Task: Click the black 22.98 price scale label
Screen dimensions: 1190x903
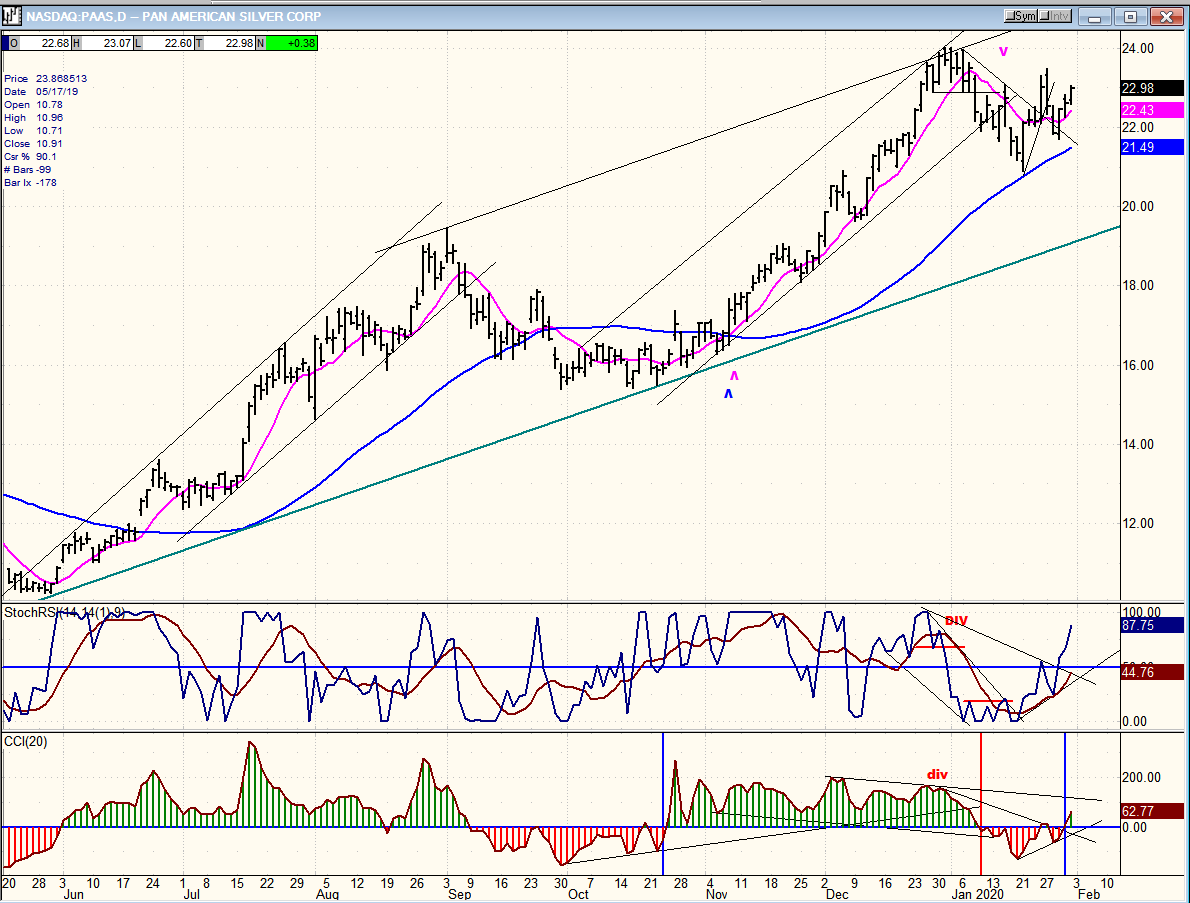Action: (x=1151, y=88)
